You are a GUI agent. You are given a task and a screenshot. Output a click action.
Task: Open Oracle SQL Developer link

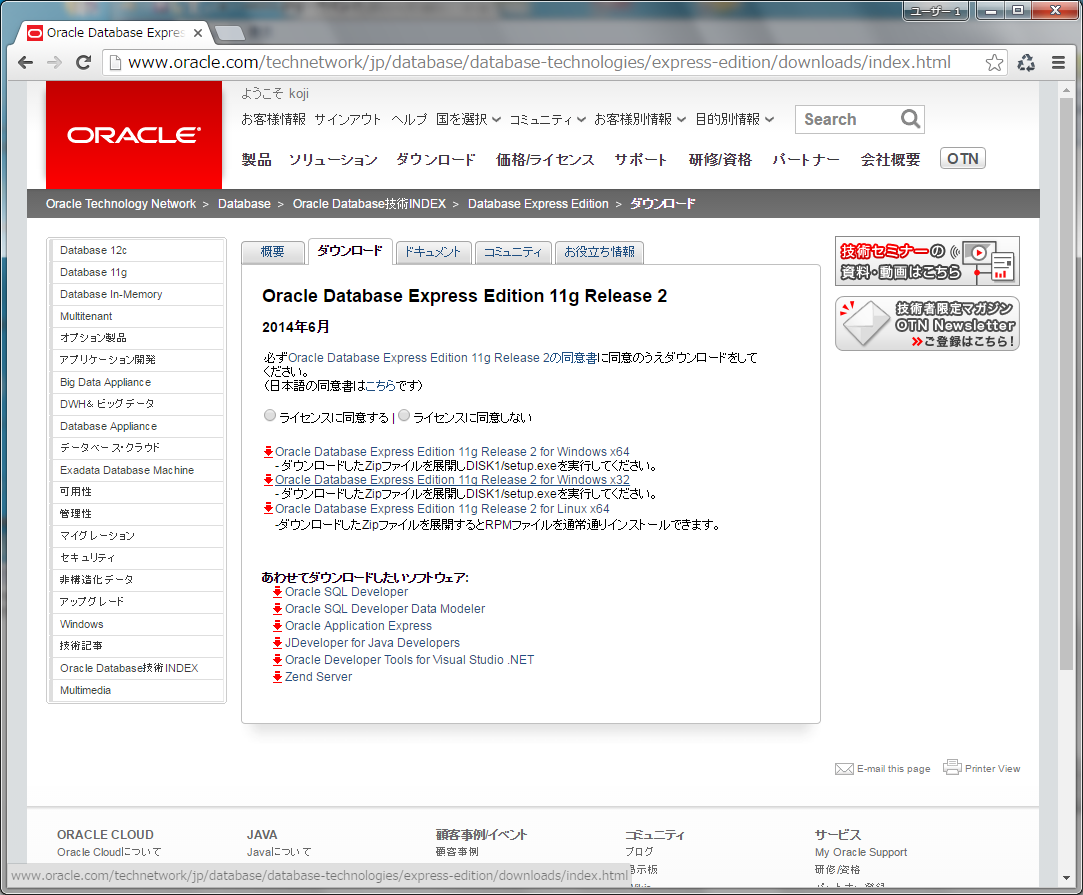point(346,592)
